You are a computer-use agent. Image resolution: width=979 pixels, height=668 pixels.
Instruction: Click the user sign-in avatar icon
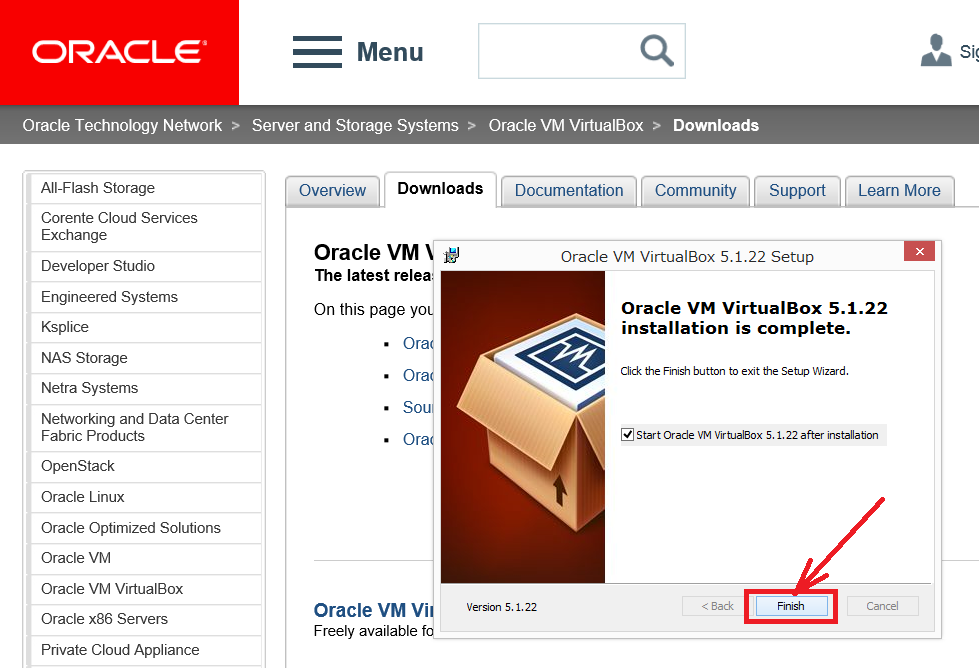pyautogui.click(x=936, y=50)
